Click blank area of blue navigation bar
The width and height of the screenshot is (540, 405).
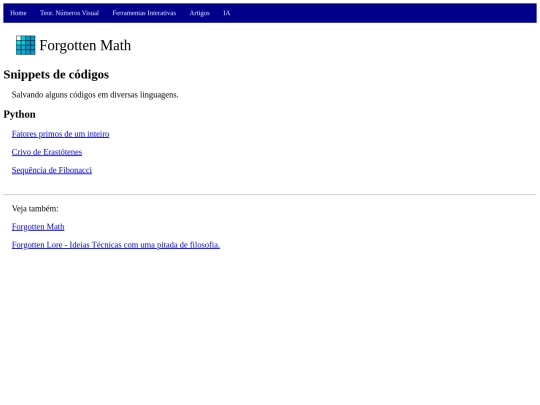(x=379, y=13)
